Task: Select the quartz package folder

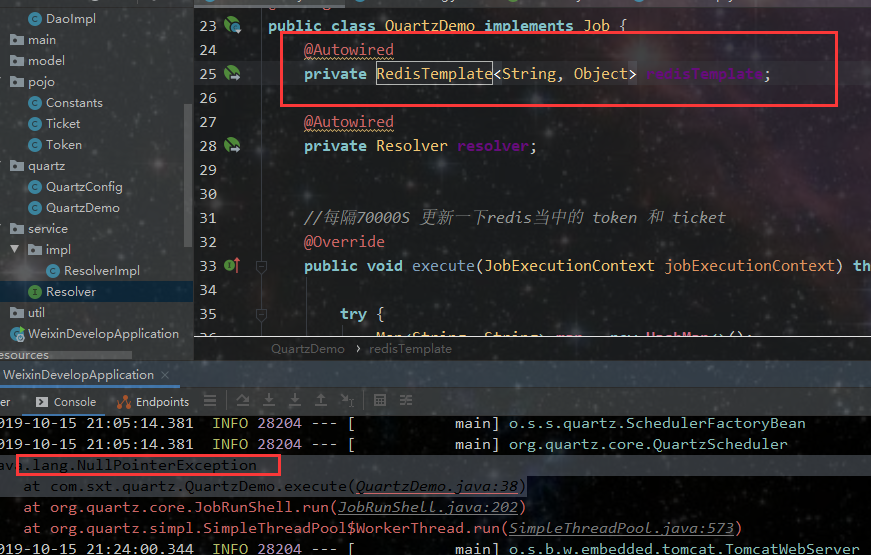Action: 46,166
